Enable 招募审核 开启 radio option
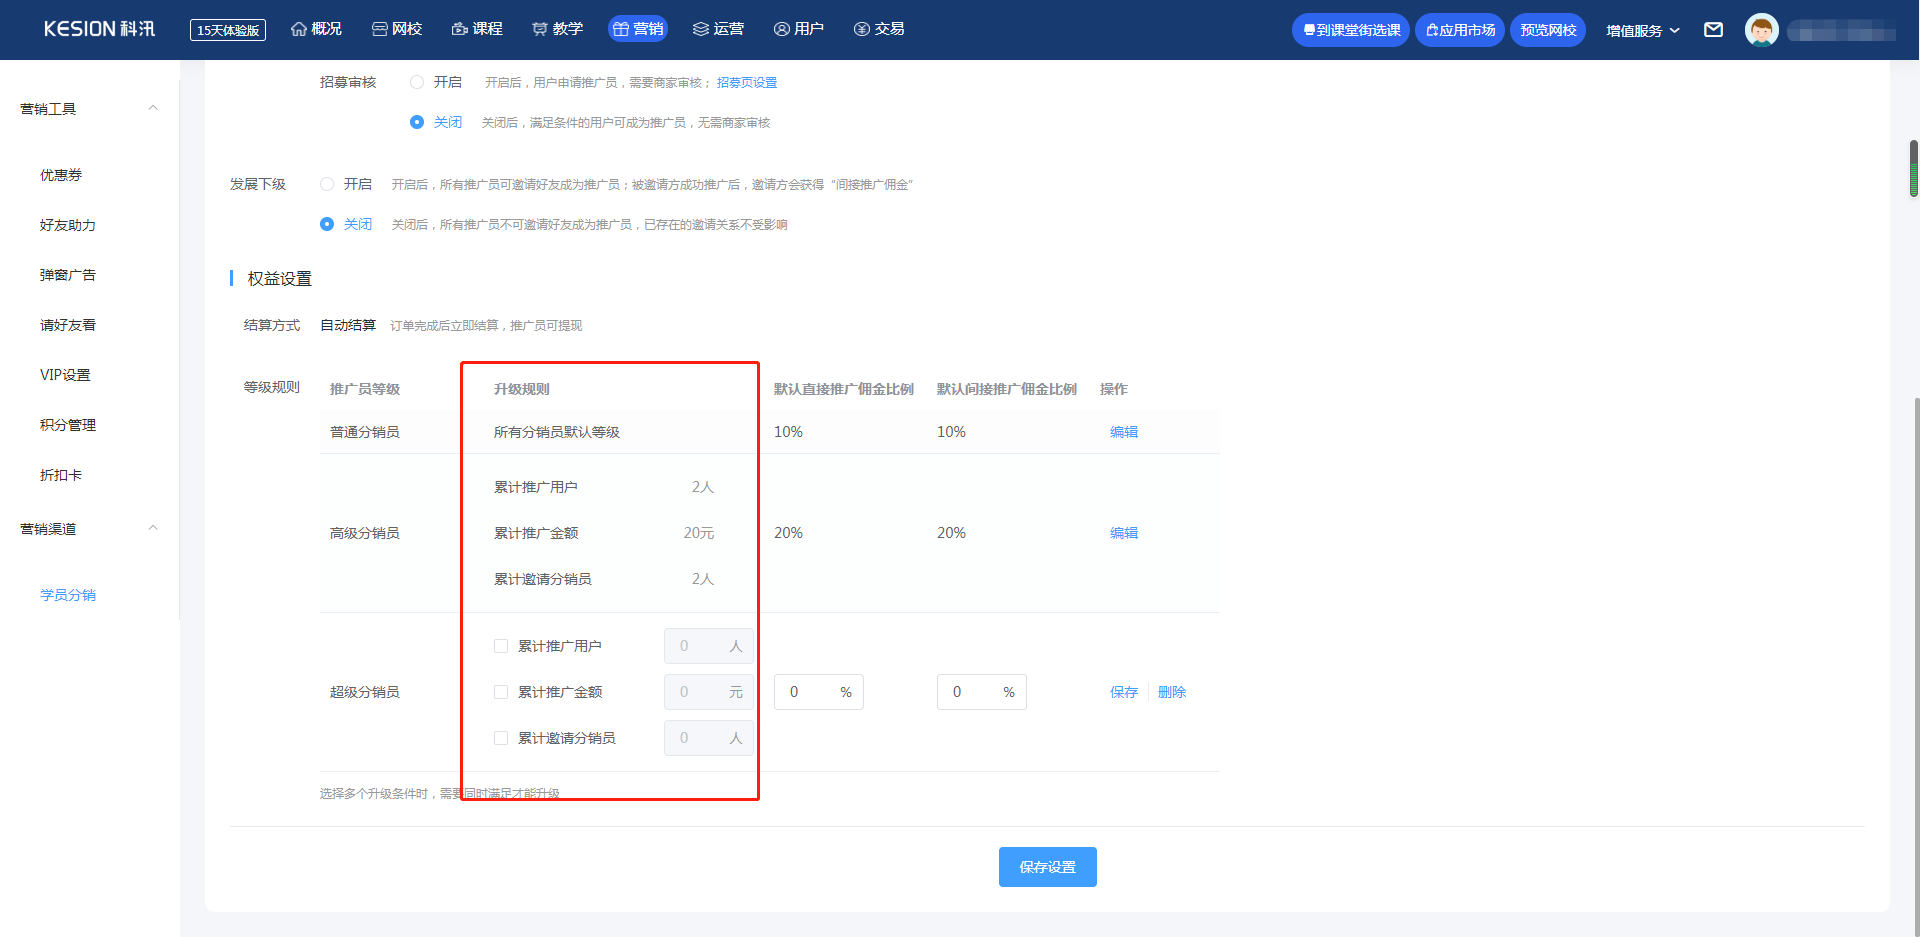This screenshot has width=1920, height=937. pyautogui.click(x=417, y=82)
